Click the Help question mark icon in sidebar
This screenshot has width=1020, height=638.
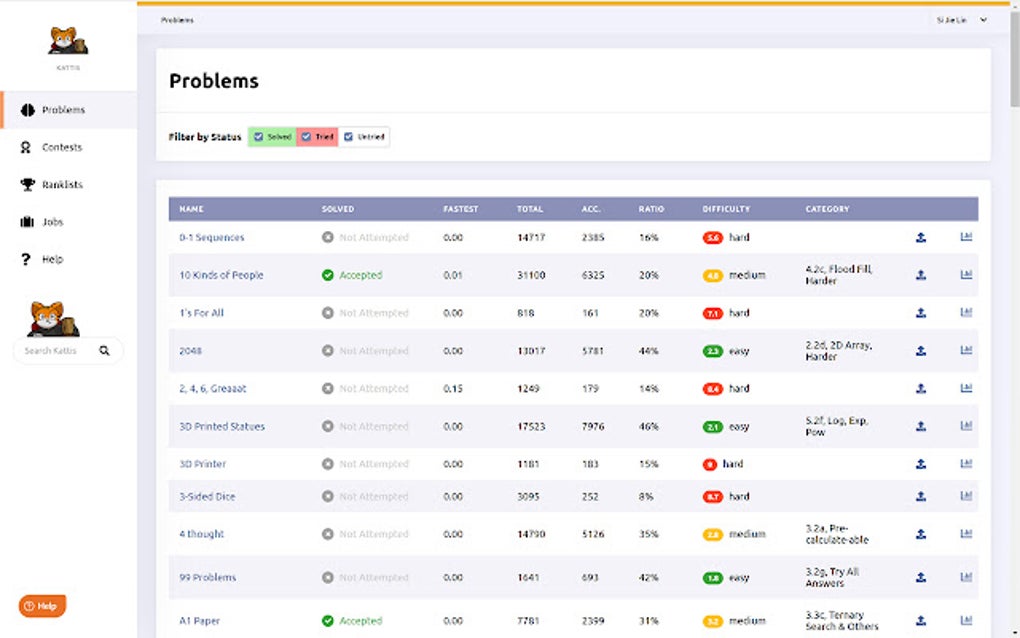(x=25, y=259)
